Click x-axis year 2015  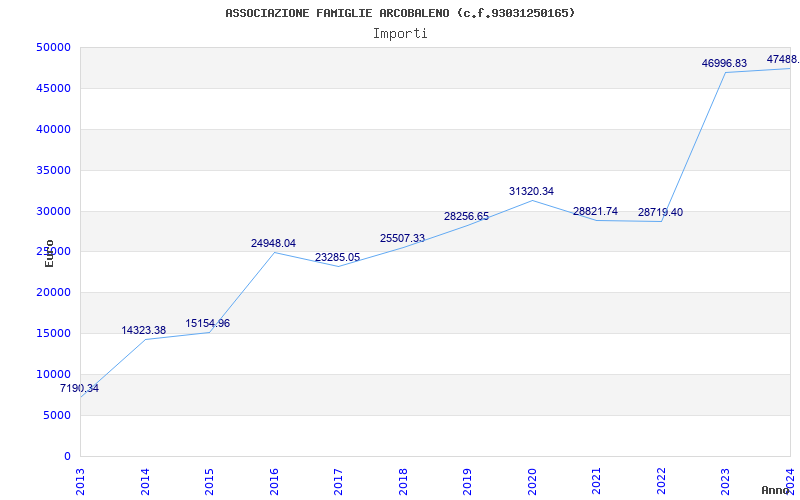(209, 481)
